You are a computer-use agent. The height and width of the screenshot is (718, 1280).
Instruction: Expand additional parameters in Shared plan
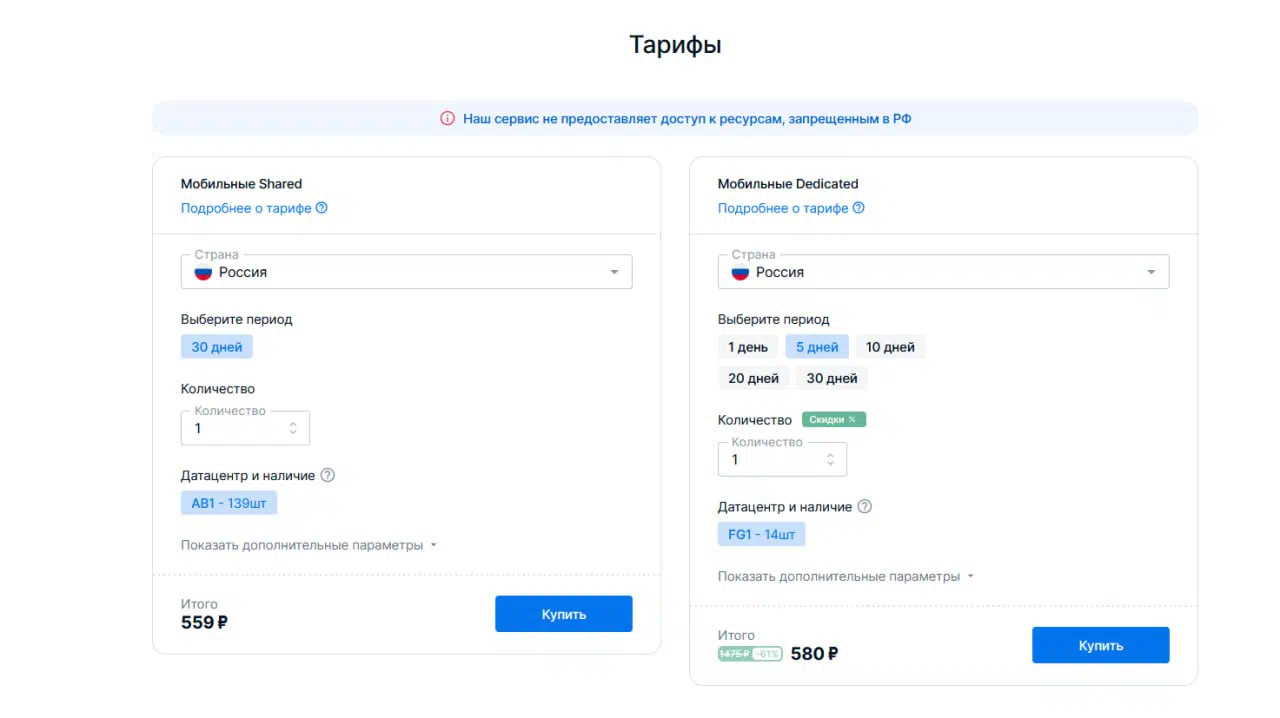click(x=309, y=545)
